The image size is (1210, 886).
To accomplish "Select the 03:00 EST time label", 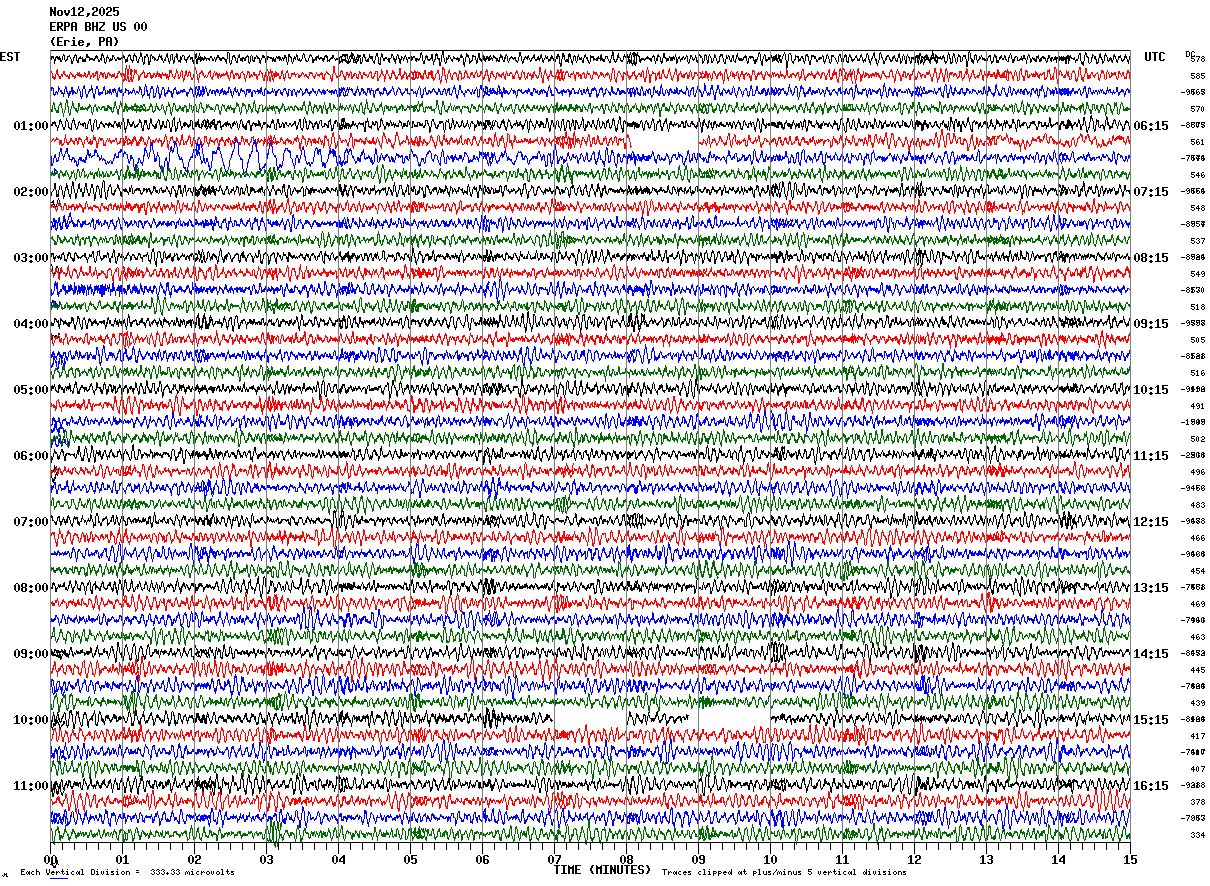I will [30, 258].
